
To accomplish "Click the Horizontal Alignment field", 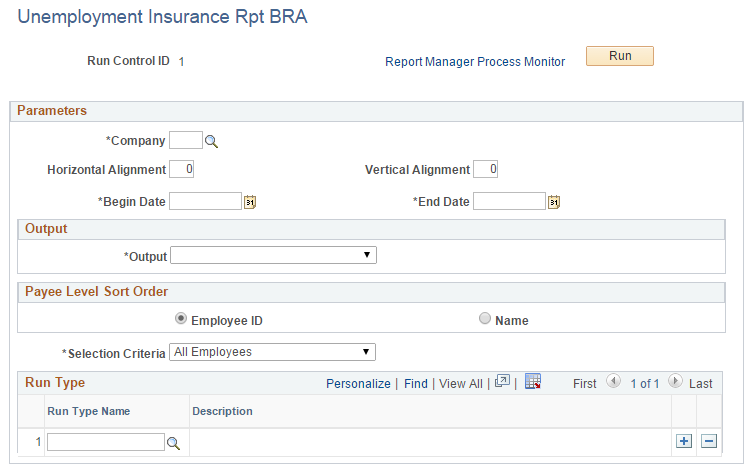I will (x=181, y=169).
